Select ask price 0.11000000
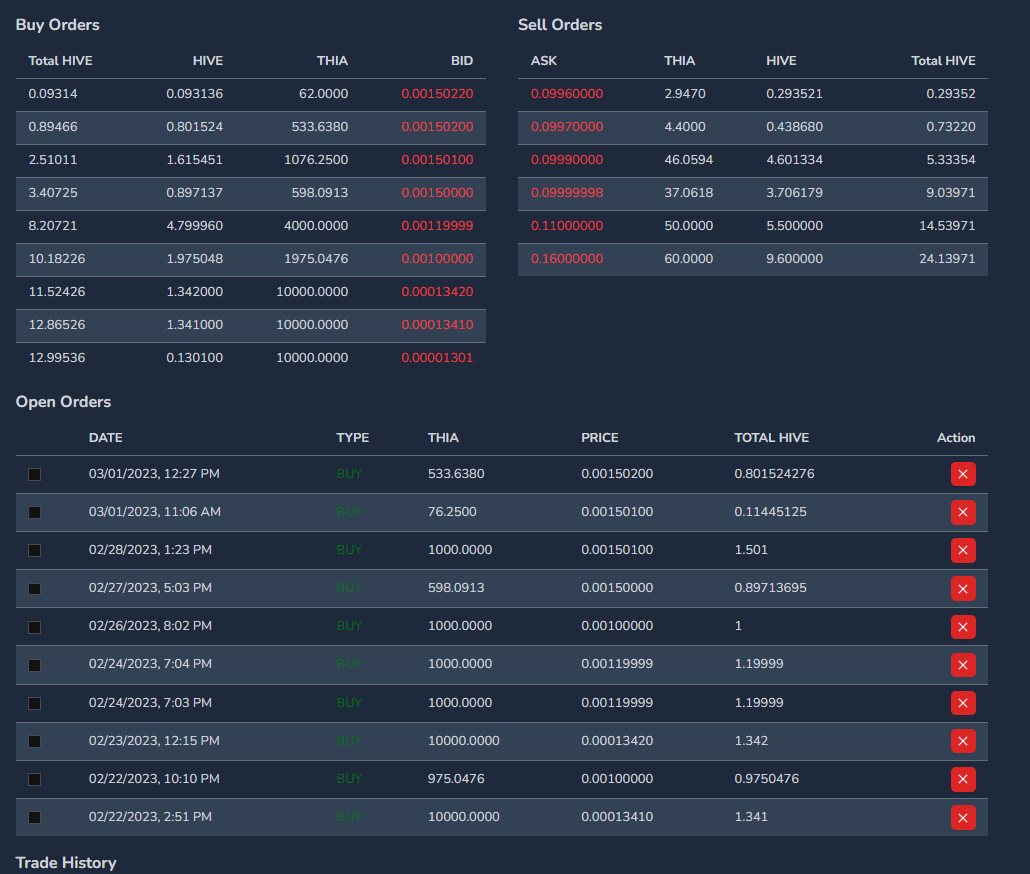Screen dimensions: 1030x874 [567, 226]
